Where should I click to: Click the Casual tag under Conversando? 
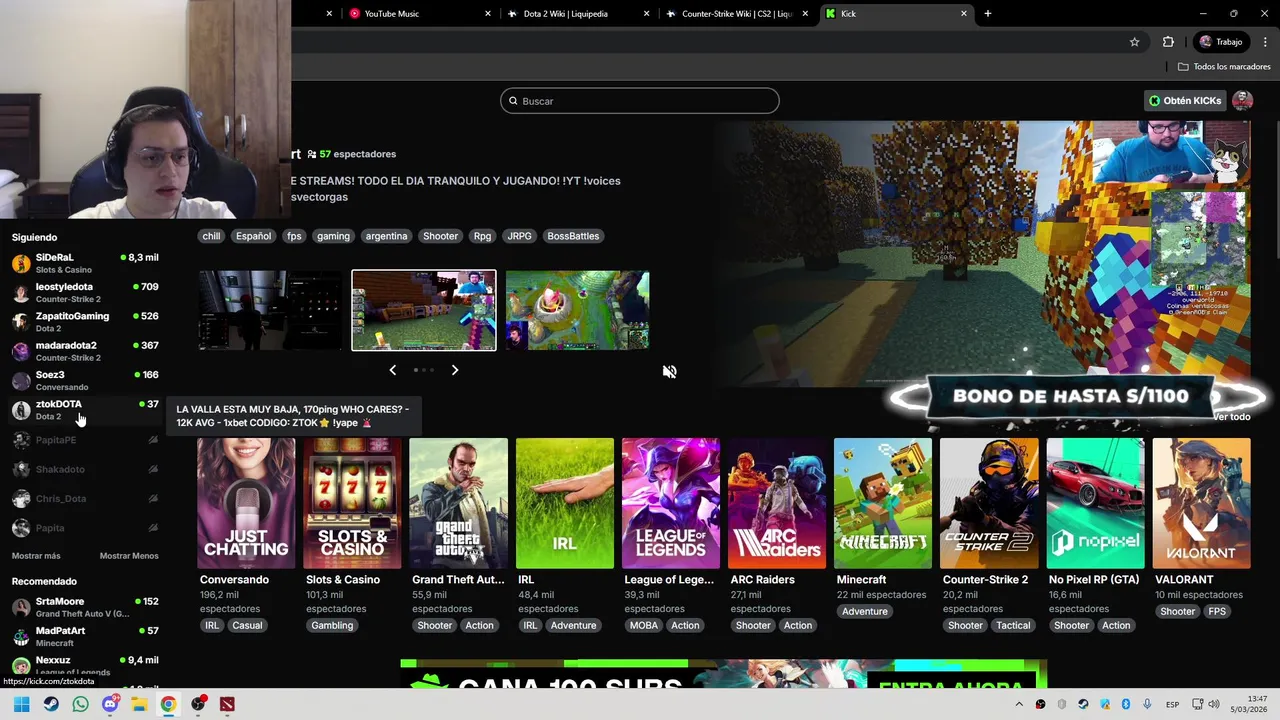247,625
